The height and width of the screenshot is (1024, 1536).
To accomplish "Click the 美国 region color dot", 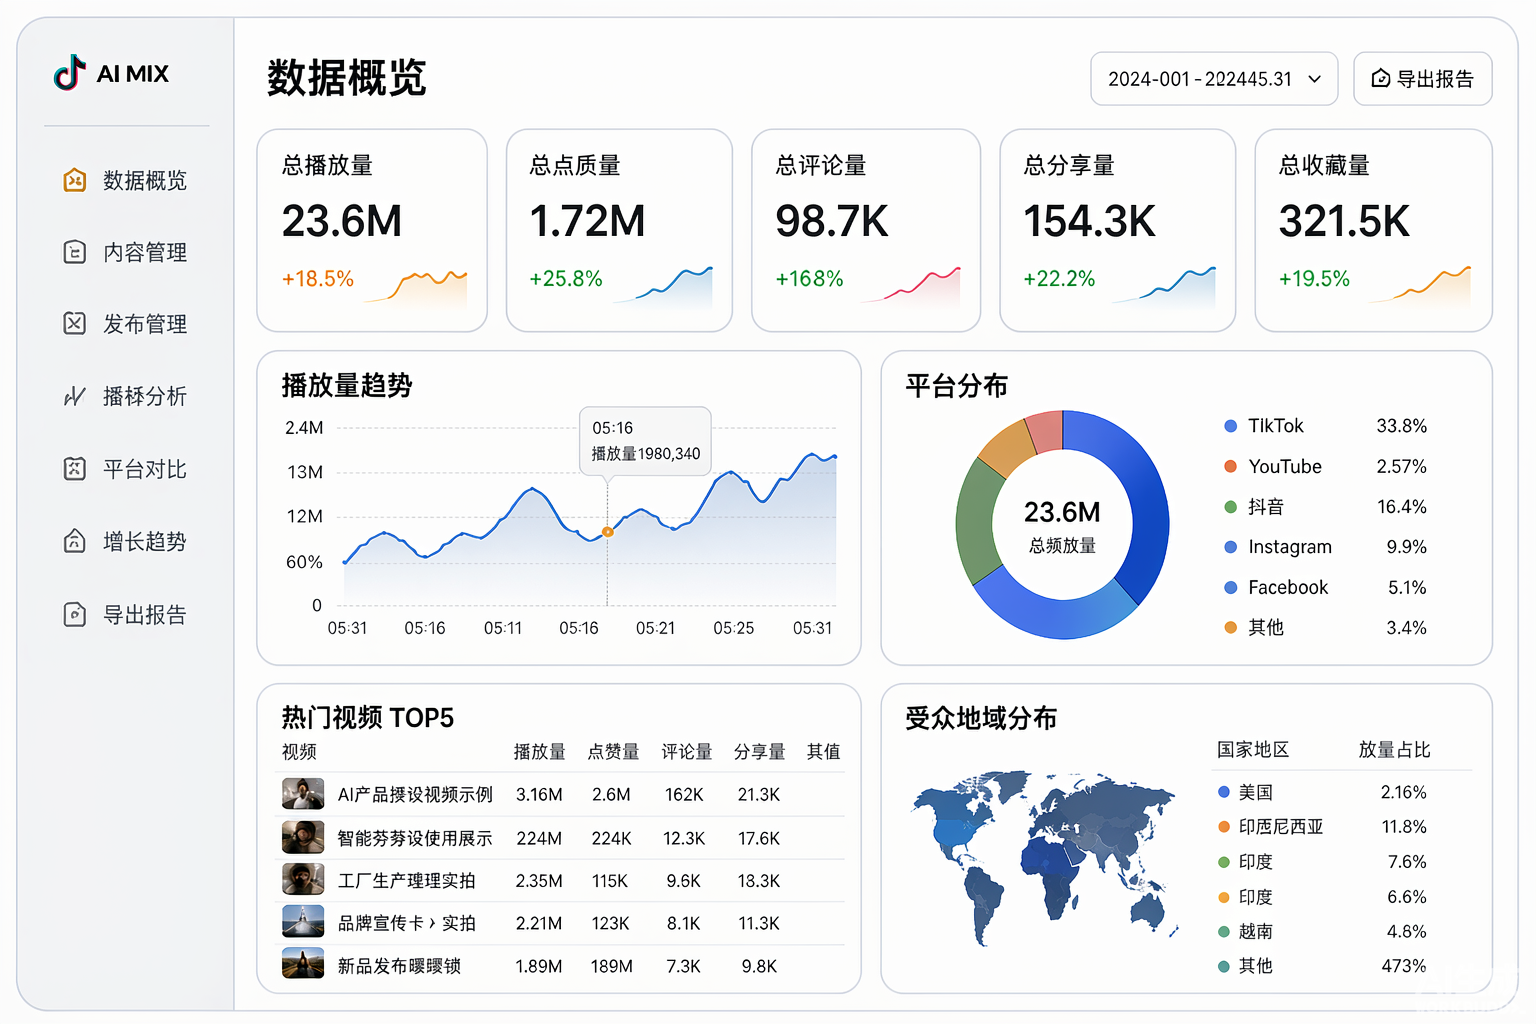I will [x=1224, y=792].
